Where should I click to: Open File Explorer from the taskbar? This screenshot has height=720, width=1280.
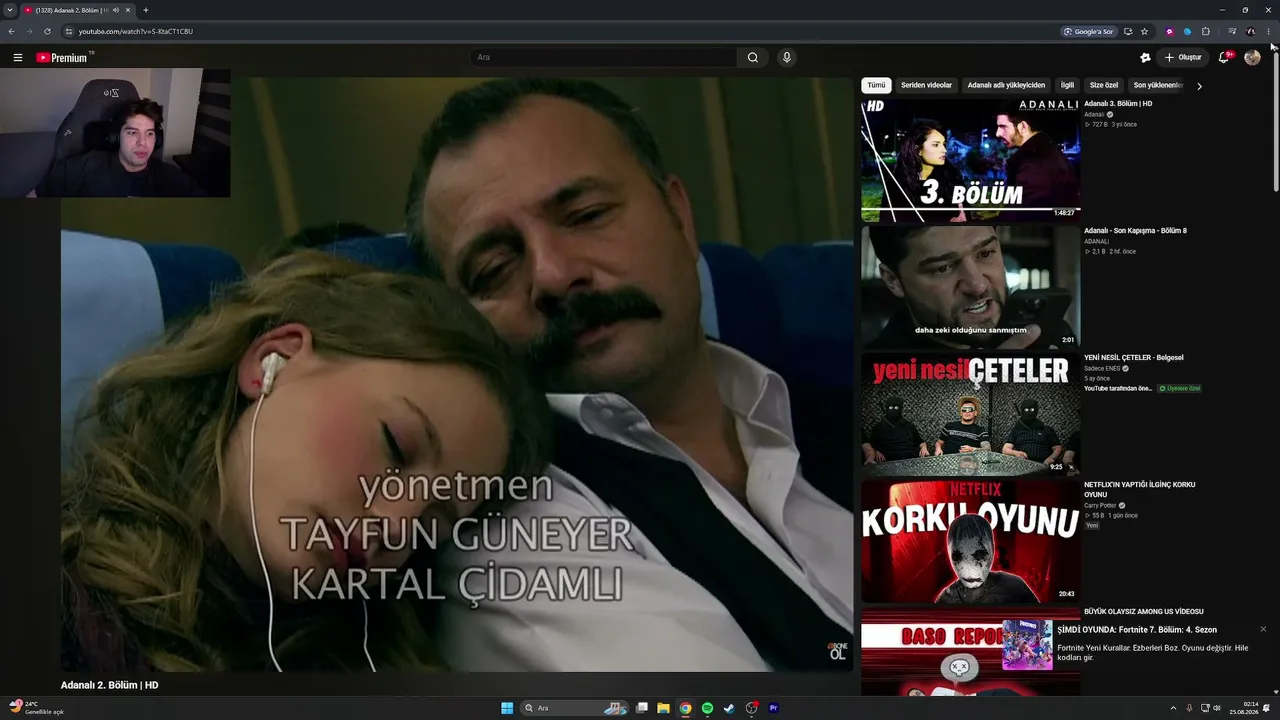pyautogui.click(x=663, y=708)
